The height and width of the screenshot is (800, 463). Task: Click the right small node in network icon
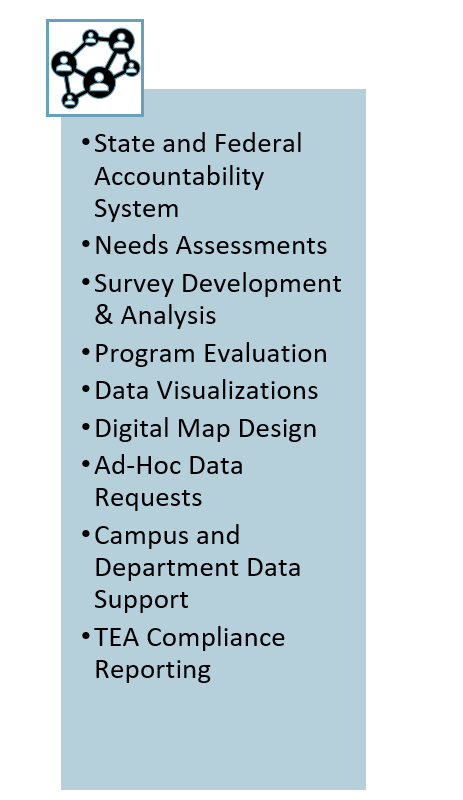[131, 68]
